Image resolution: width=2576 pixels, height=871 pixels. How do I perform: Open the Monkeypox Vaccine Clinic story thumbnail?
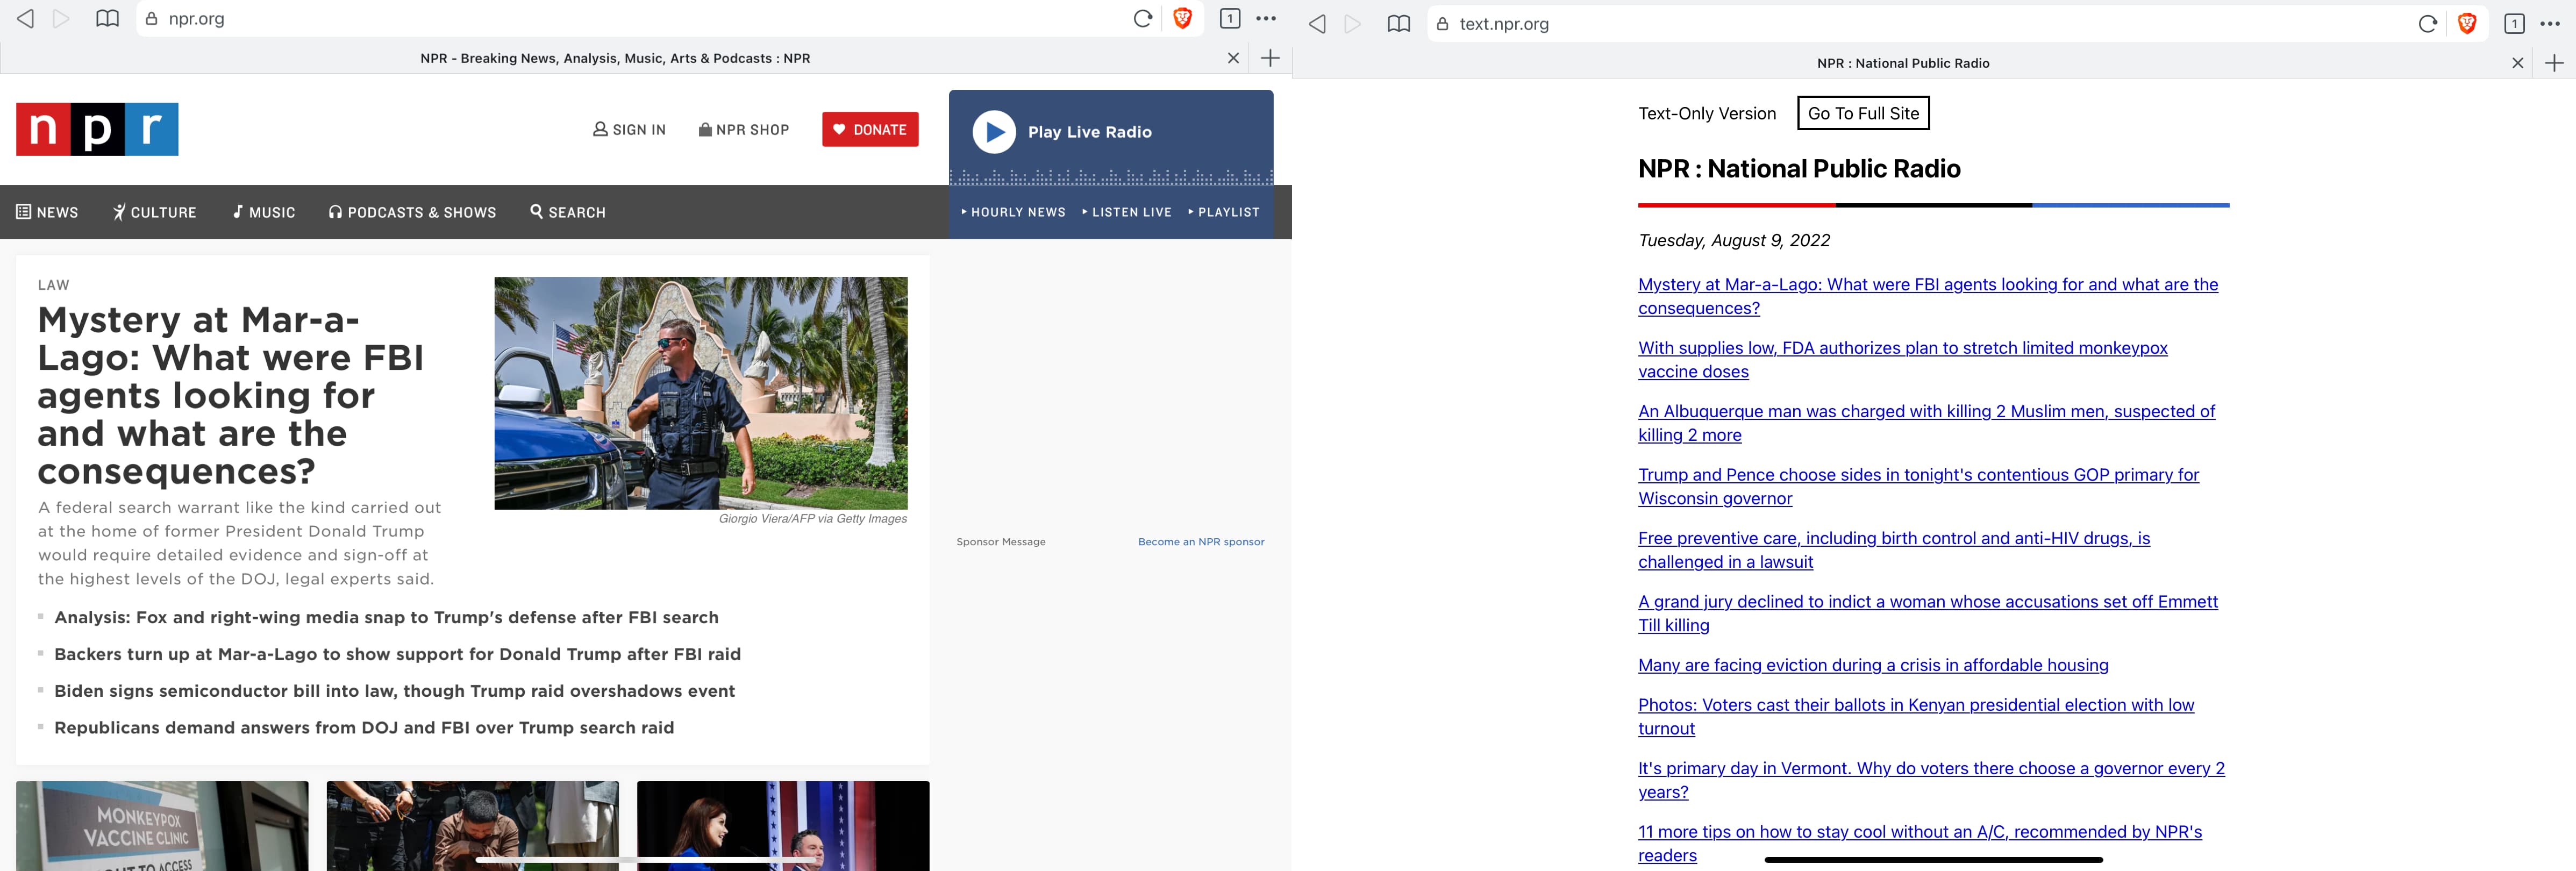click(162, 826)
